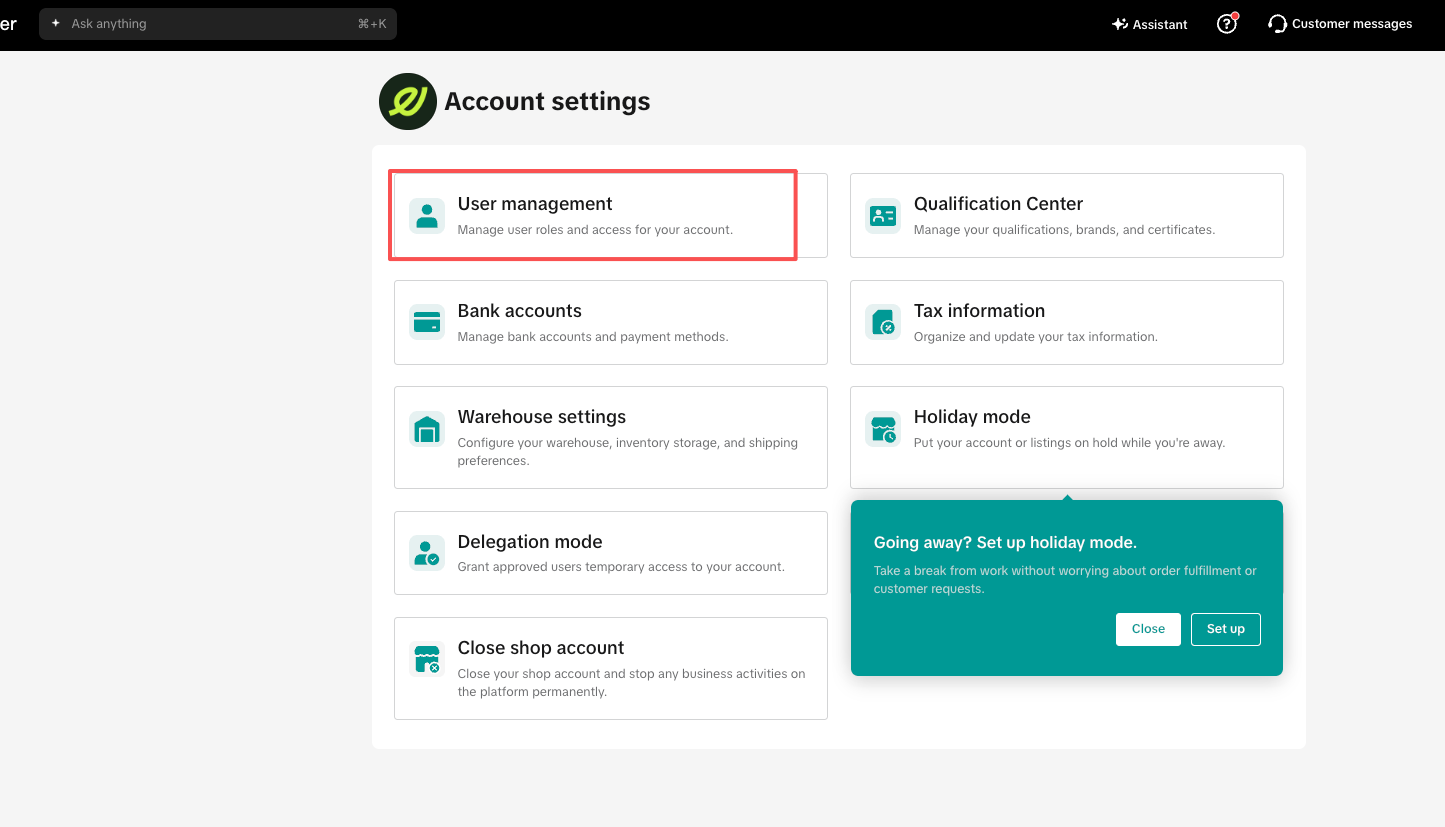Viewport: 1445px width, 827px height.
Task: Click the Tax information document icon
Action: pos(883,323)
